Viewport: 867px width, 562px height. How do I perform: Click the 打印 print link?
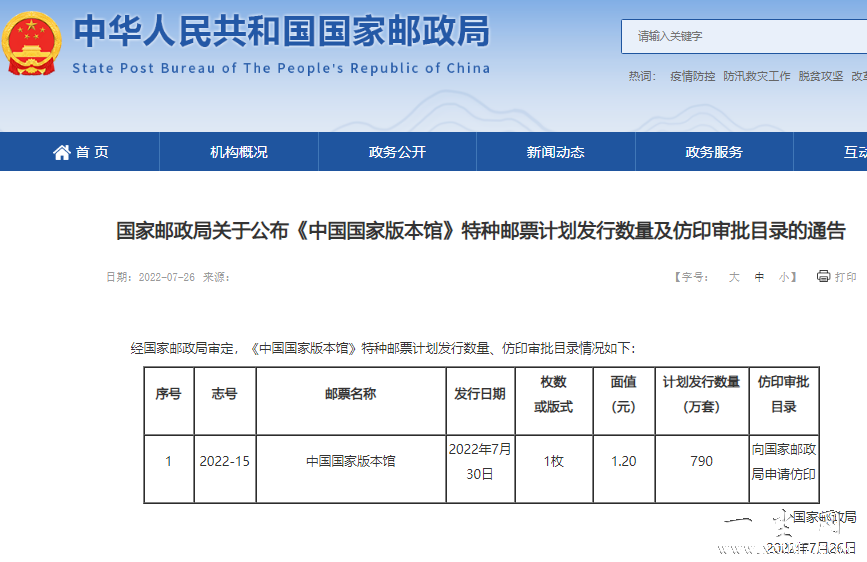(x=845, y=277)
